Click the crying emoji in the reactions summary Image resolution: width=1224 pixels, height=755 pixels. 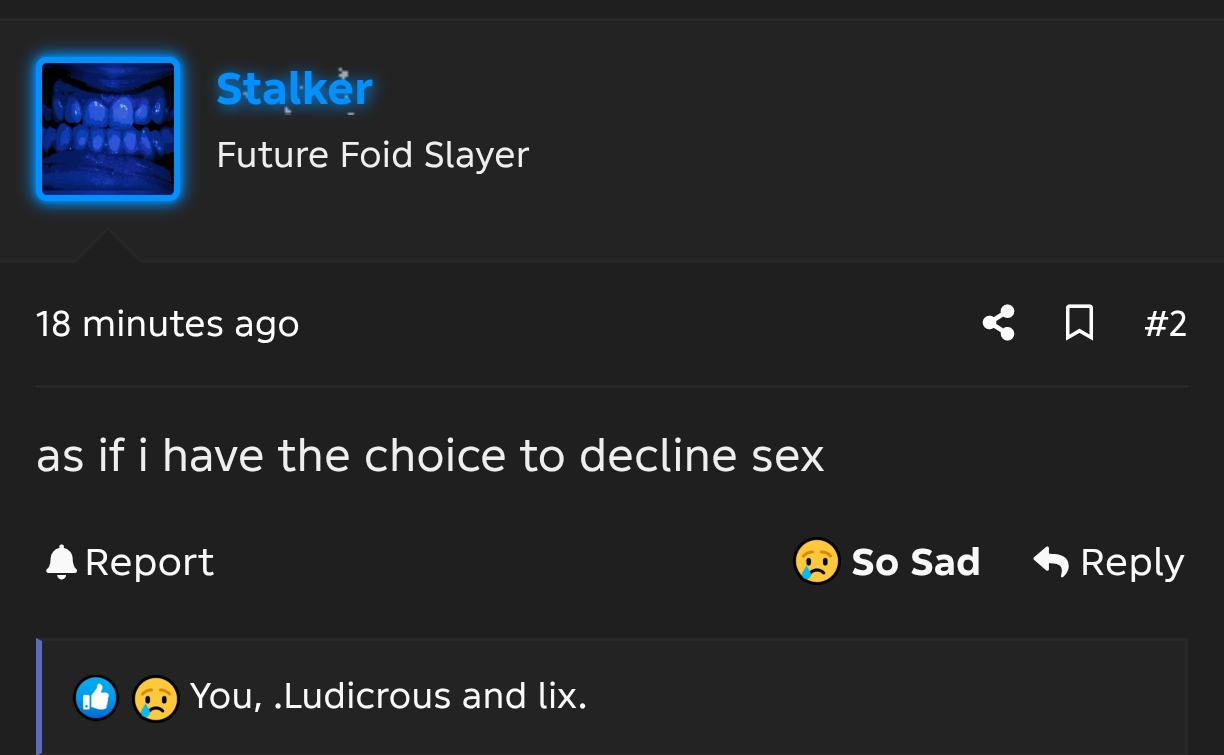pyautogui.click(x=156, y=698)
